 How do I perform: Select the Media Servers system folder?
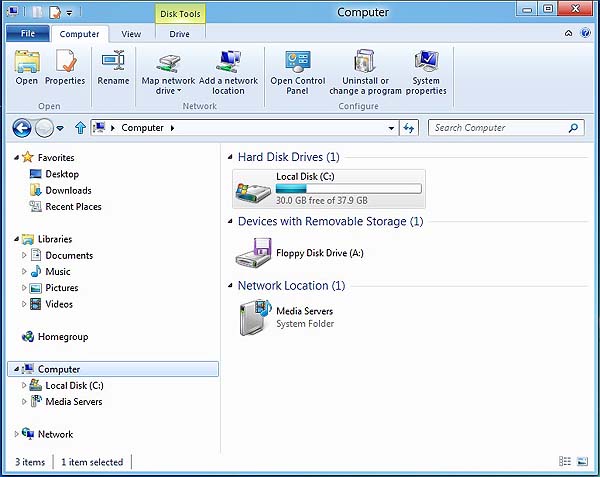click(253, 317)
